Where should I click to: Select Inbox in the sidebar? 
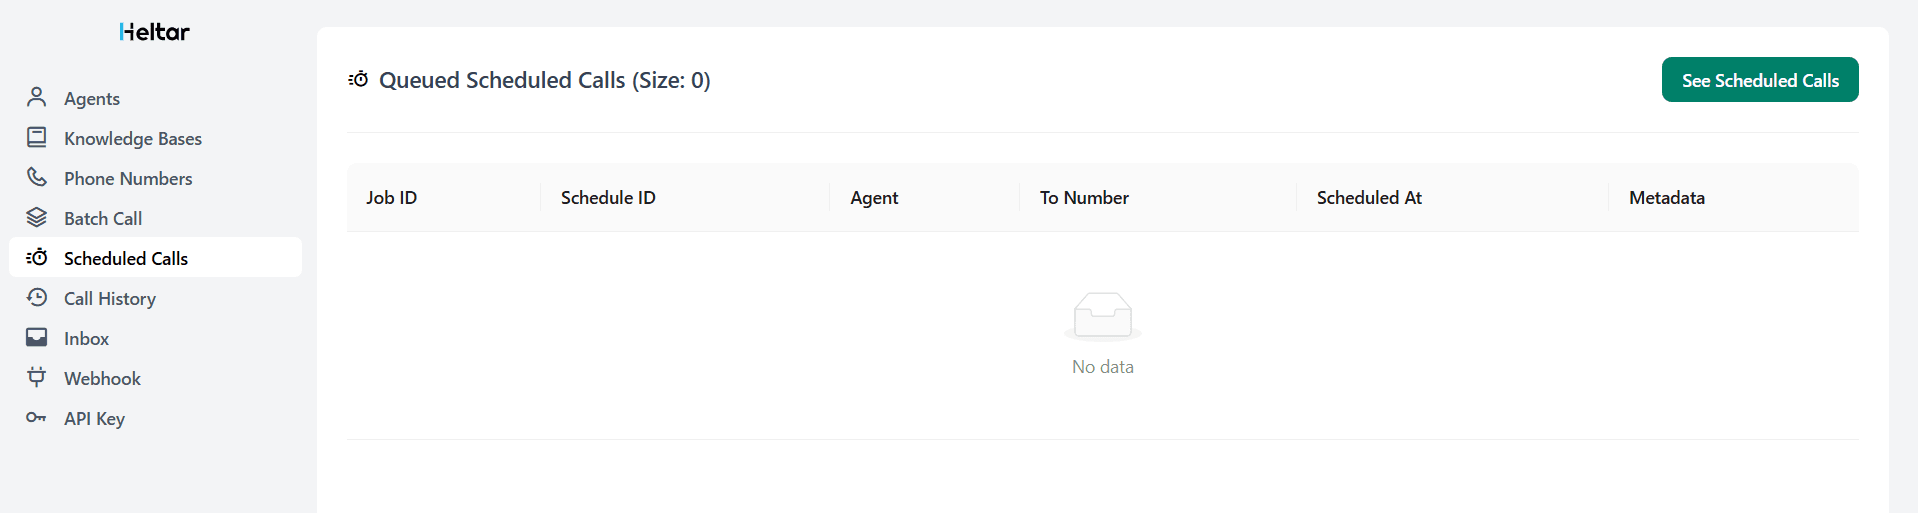click(87, 339)
